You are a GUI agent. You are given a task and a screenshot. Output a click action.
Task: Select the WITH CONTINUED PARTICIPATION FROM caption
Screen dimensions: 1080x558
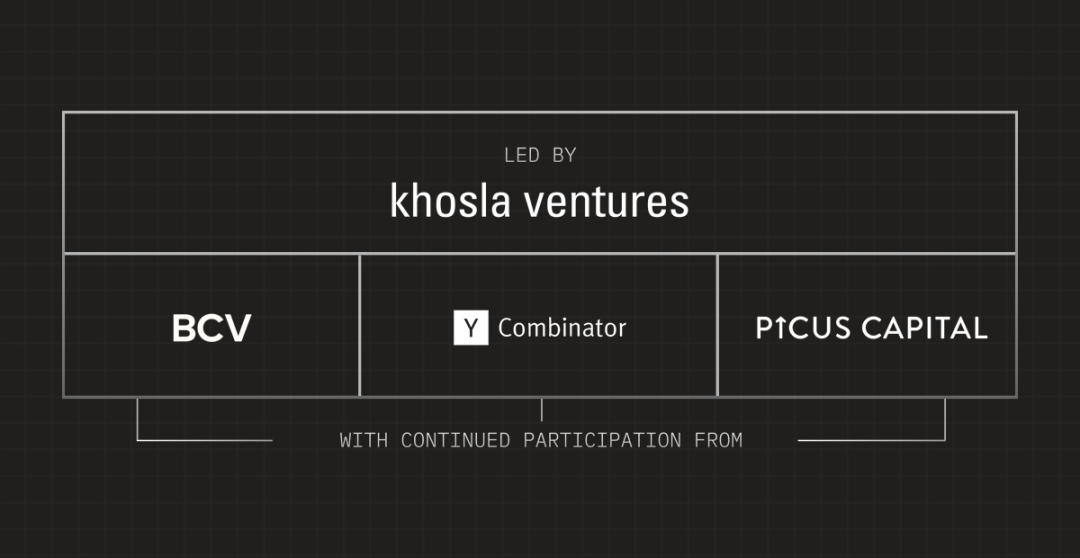point(541,440)
